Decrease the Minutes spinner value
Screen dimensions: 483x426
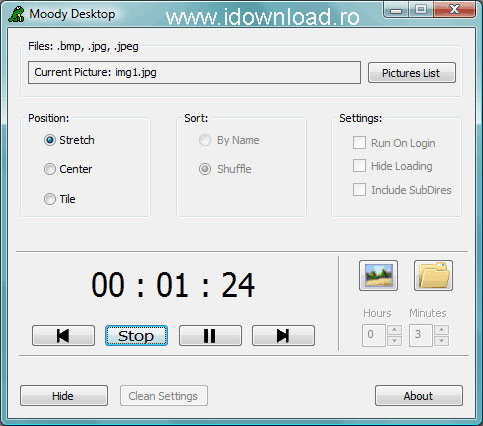click(x=441, y=341)
